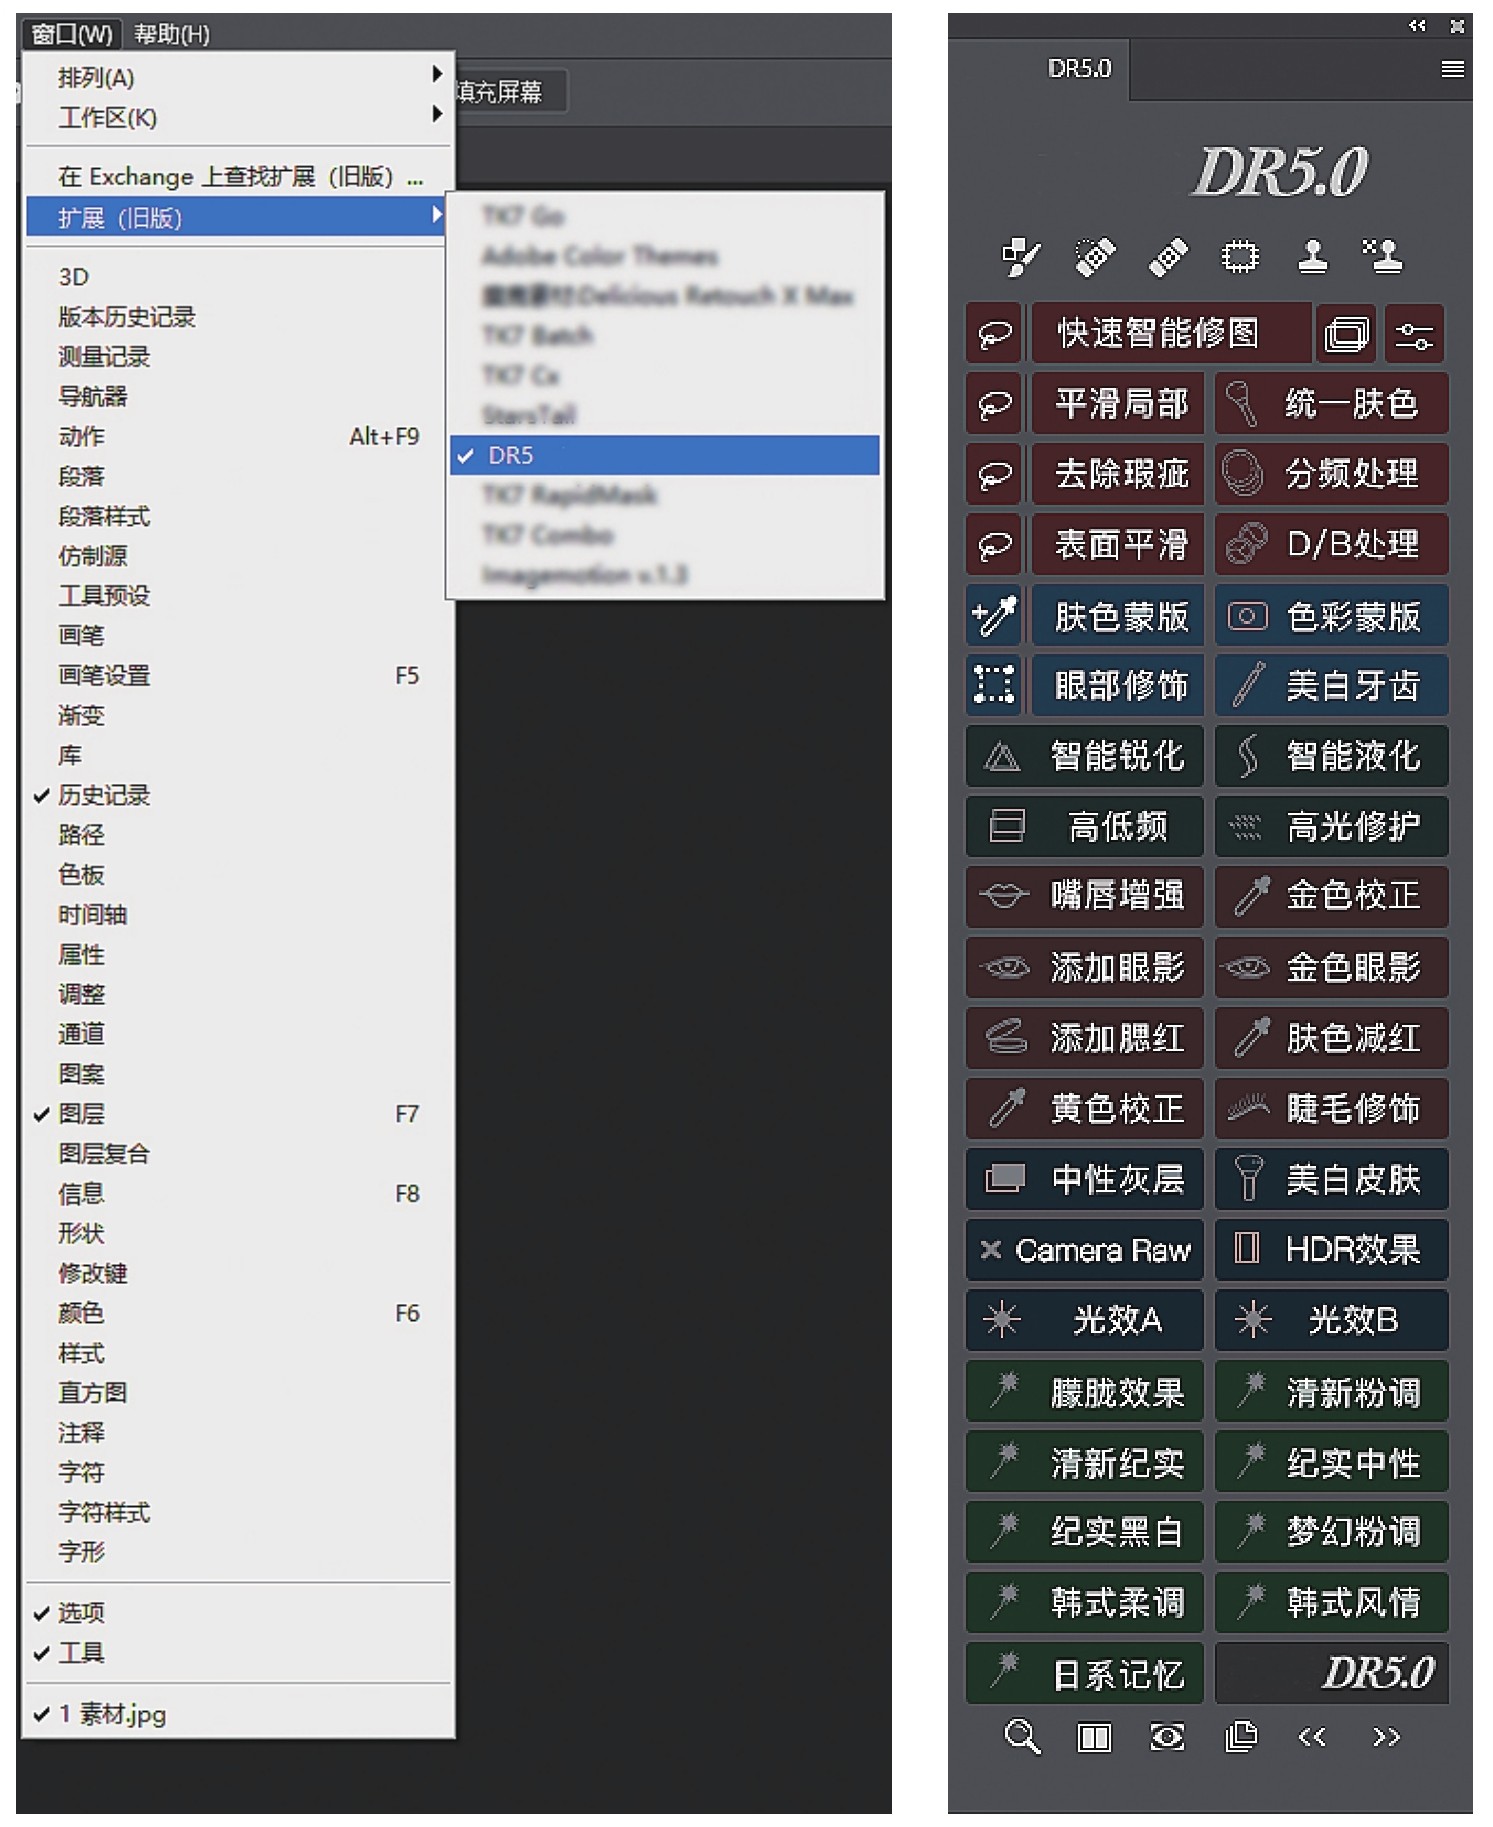The width and height of the screenshot is (1493, 1827).
Task: Select 动作 from the Window menu
Action: point(82,437)
